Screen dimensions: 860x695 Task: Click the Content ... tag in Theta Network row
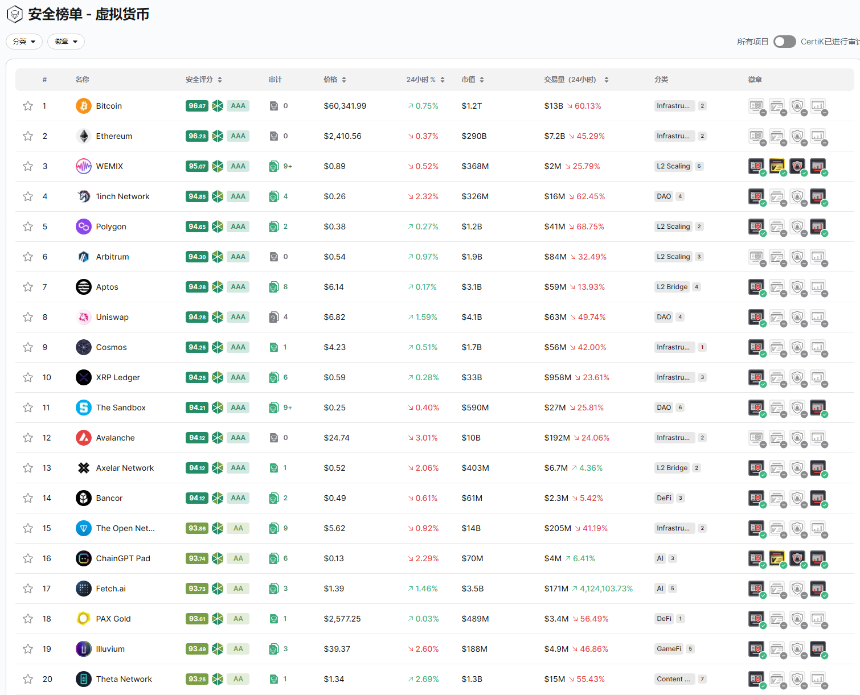coord(674,679)
